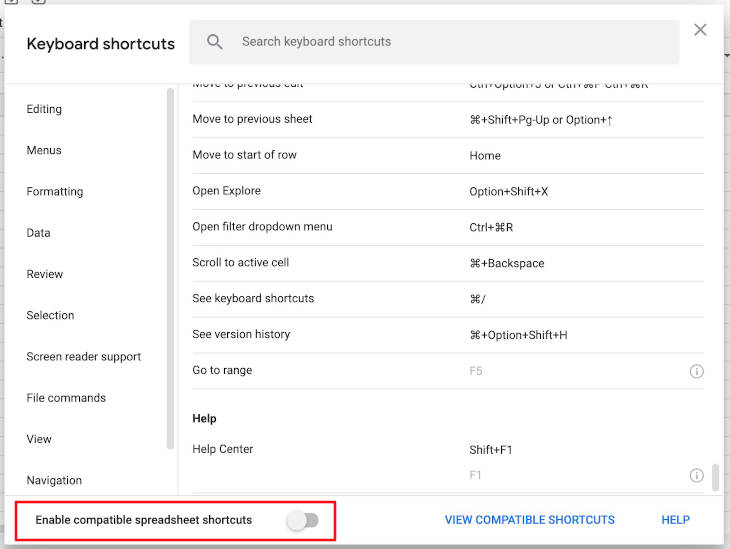Image resolution: width=730 pixels, height=549 pixels.
Task: Click the ⌘+Shift+Pg-Up or Option+↑ shortcut
Action: pyautogui.click(x=541, y=120)
